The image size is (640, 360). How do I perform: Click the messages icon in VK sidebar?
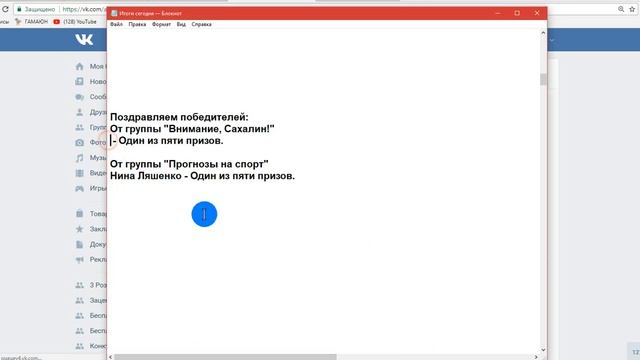click(x=80, y=97)
